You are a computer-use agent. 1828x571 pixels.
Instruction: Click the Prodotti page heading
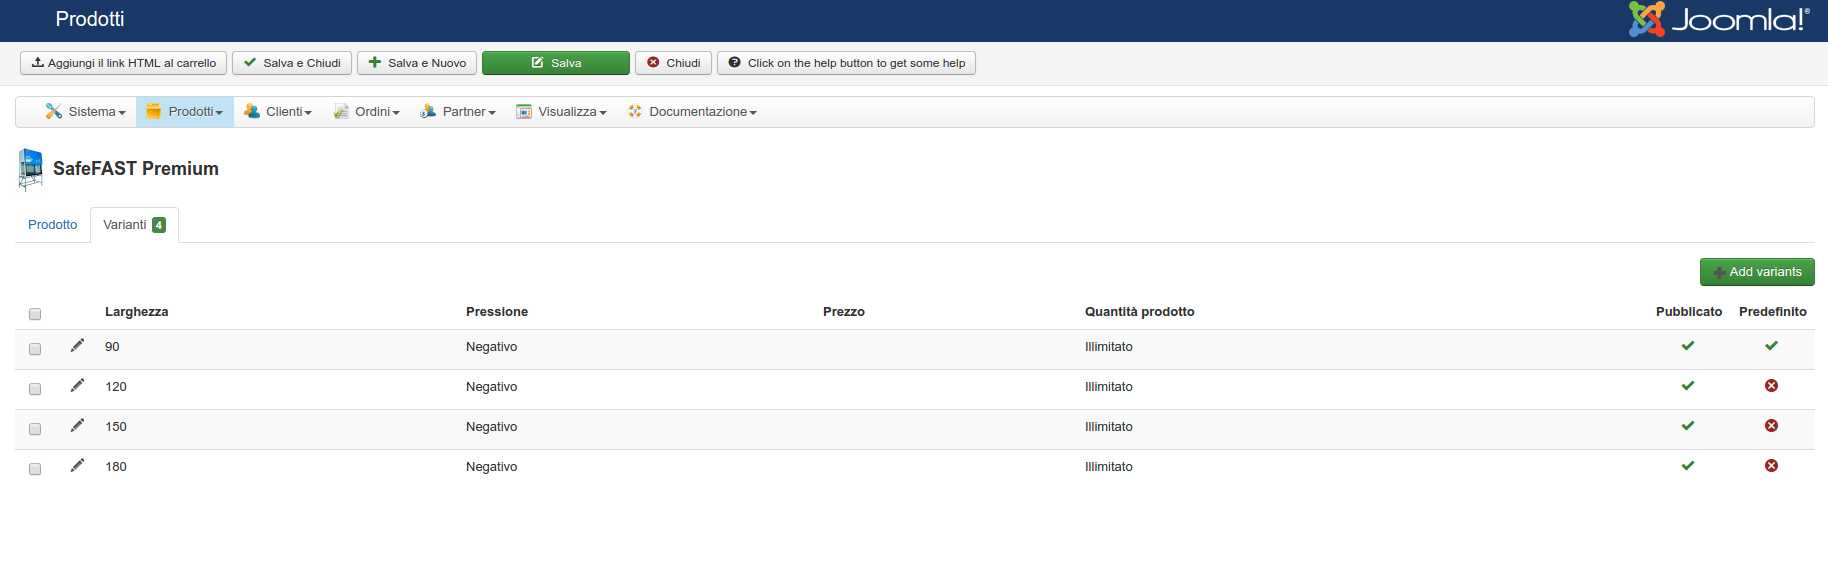pyautogui.click(x=90, y=19)
